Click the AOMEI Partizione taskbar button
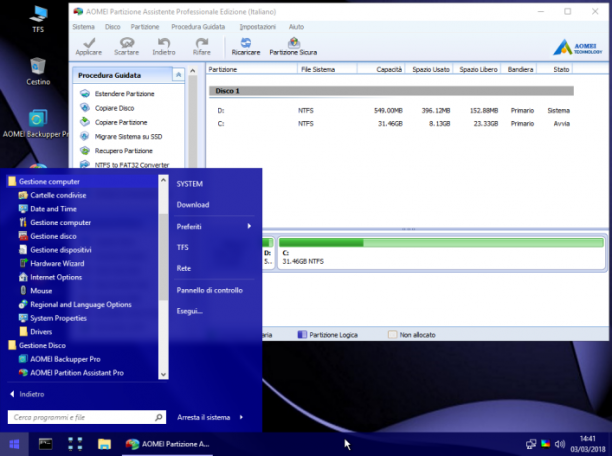The width and height of the screenshot is (612, 456). coord(167,444)
